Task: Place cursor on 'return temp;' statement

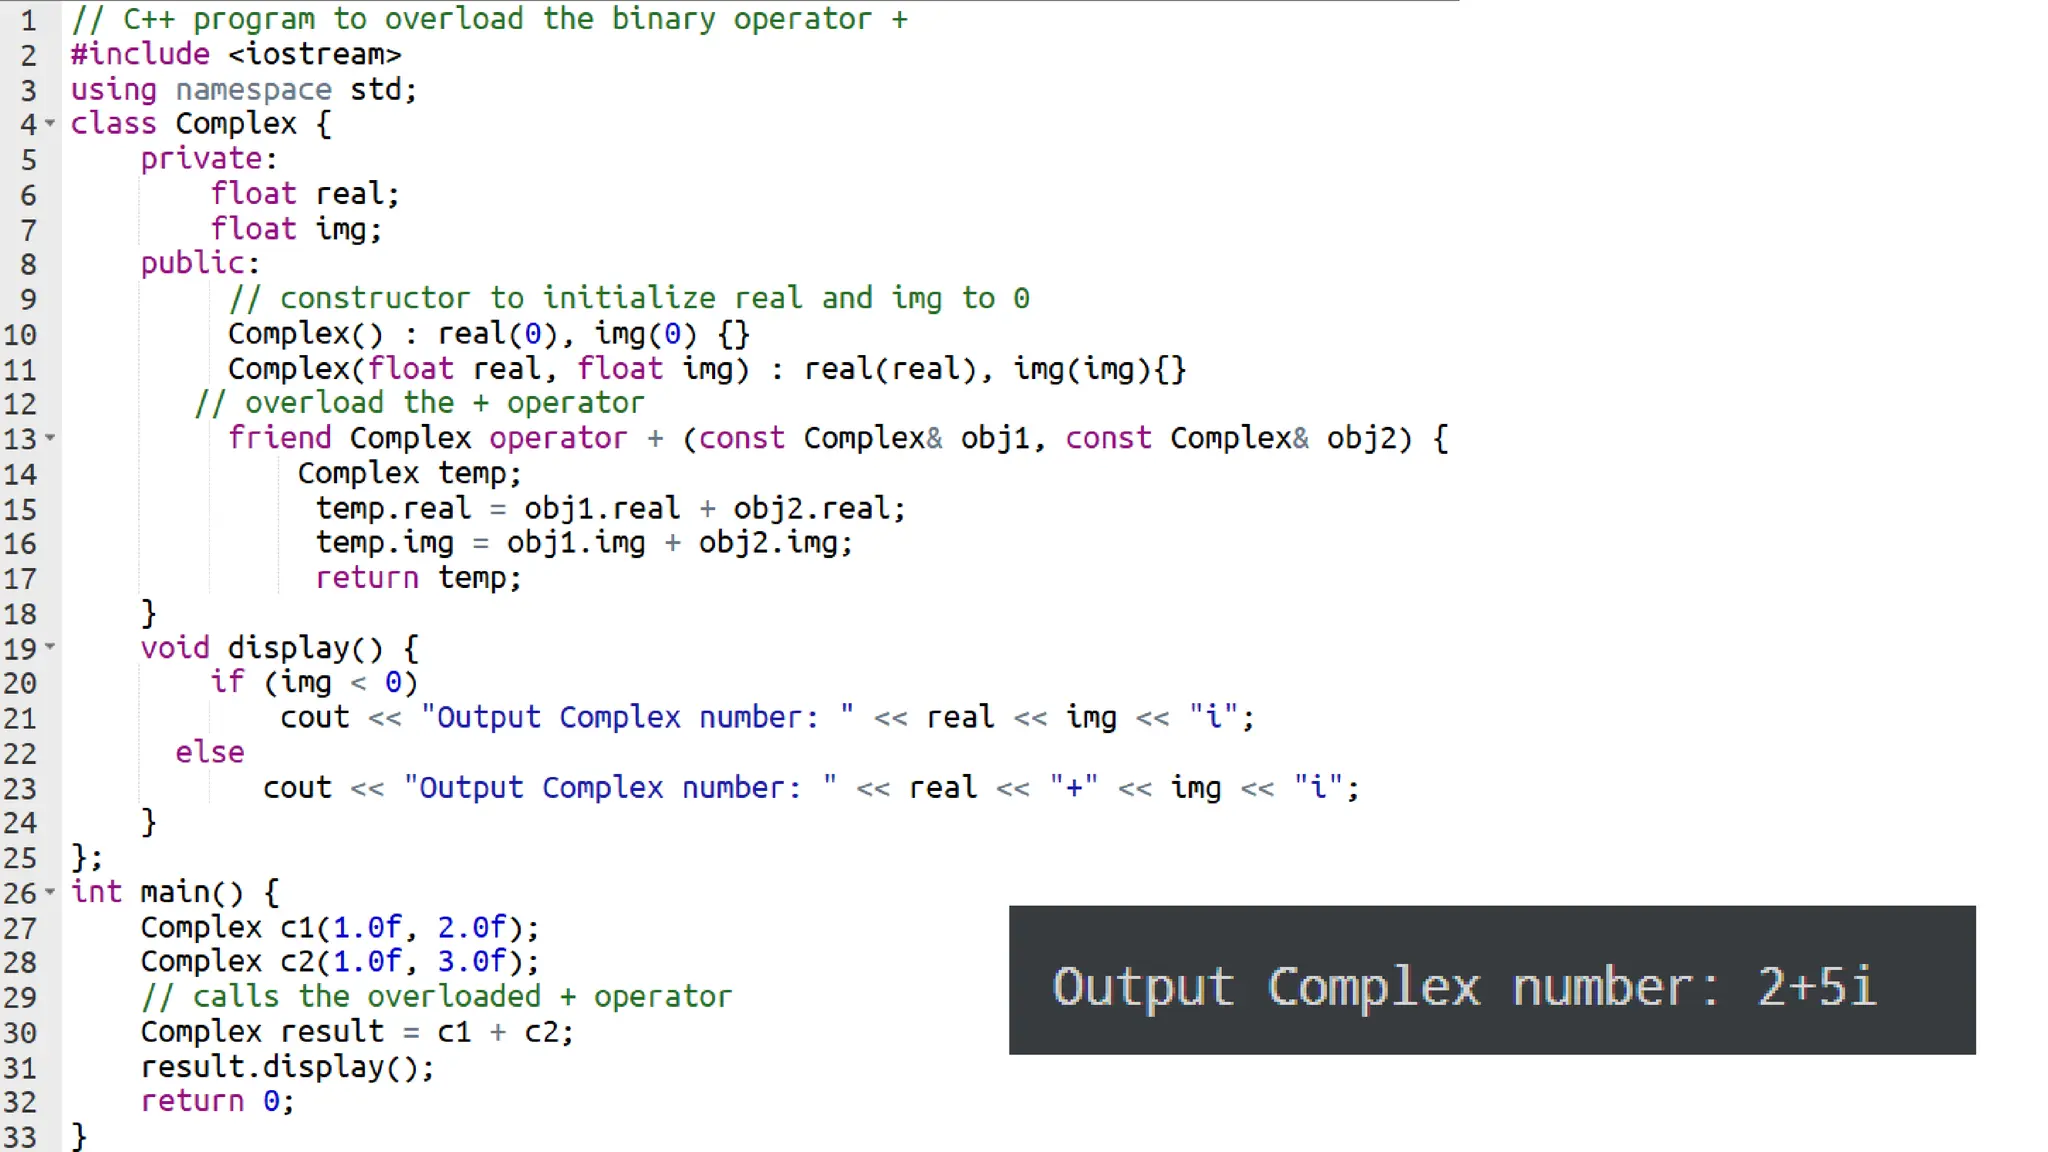Action: (418, 578)
